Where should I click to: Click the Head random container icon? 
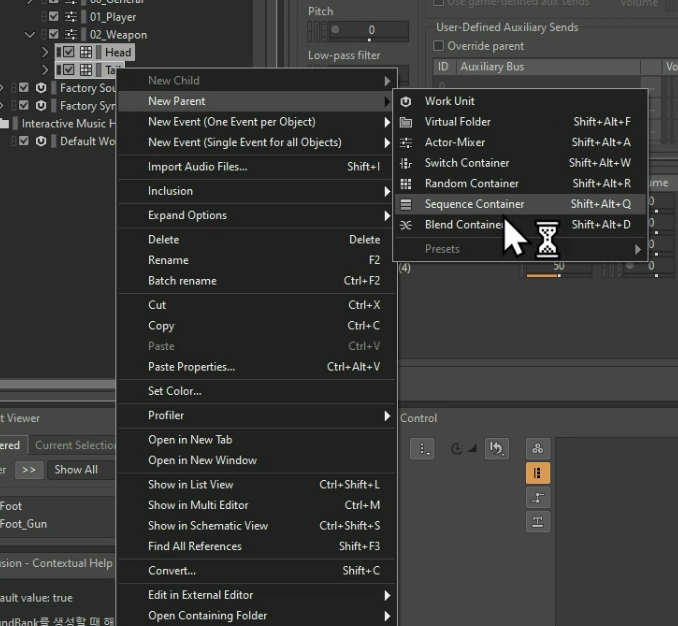(x=86, y=52)
